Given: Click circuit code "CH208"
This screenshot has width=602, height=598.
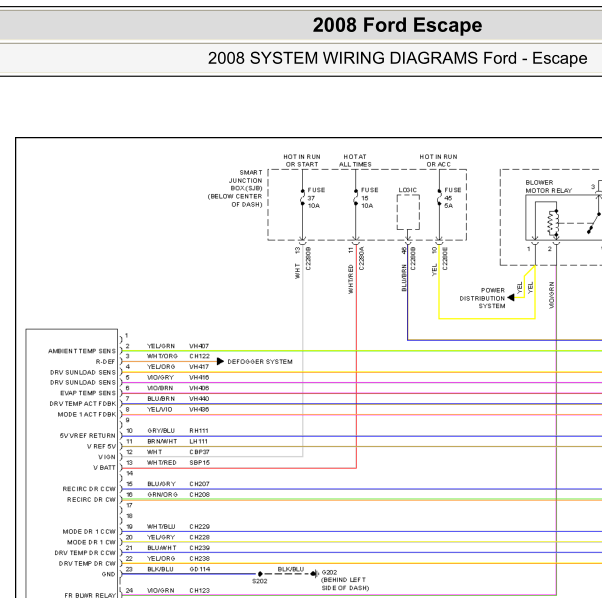Looking at the screenshot, I should pyautogui.click(x=200, y=495).
